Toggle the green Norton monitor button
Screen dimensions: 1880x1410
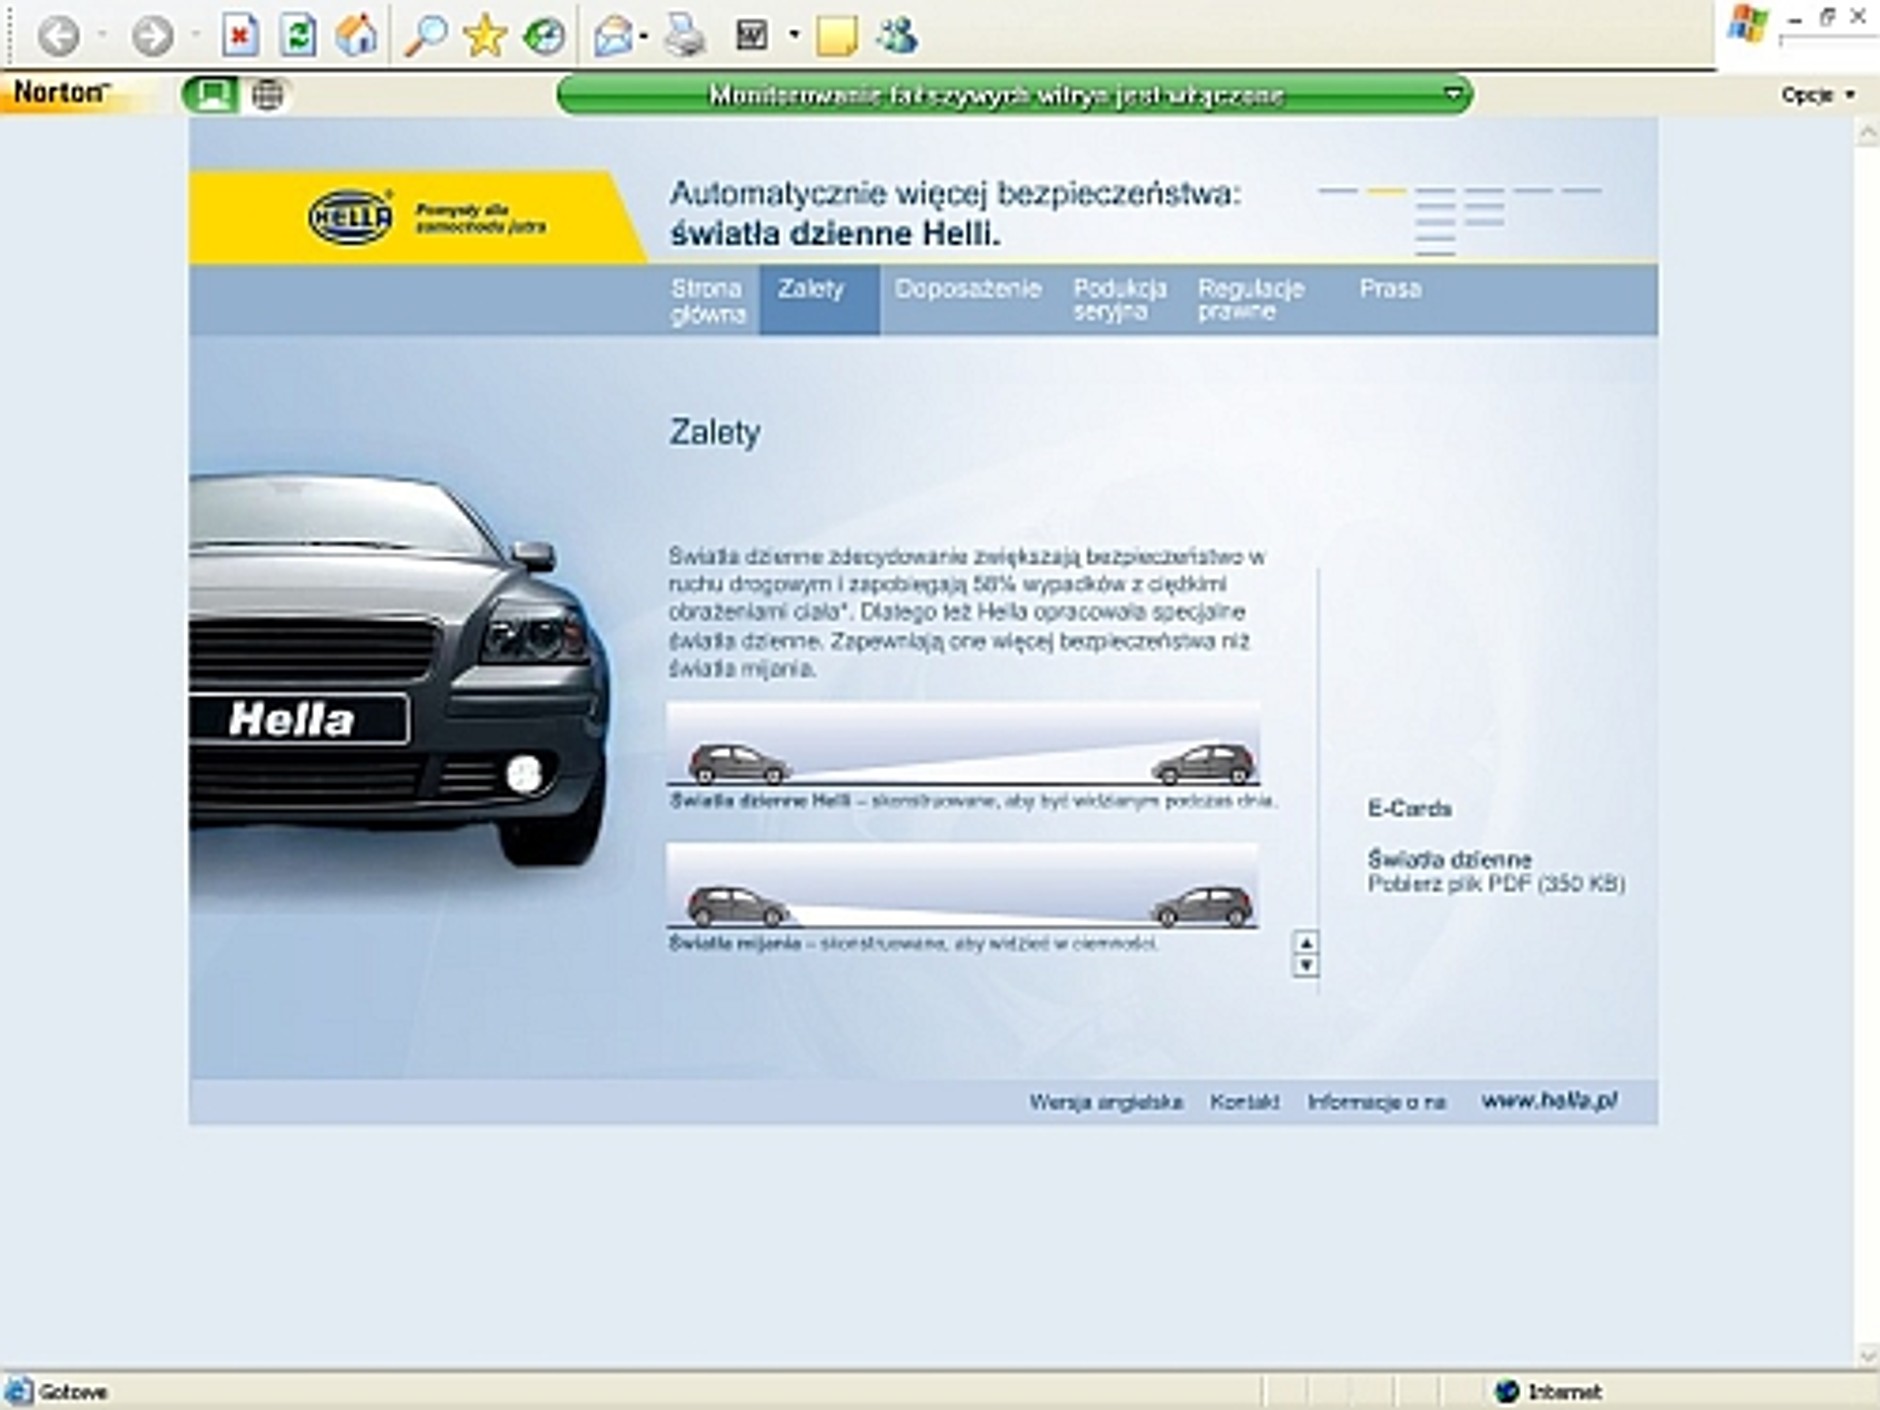click(211, 95)
